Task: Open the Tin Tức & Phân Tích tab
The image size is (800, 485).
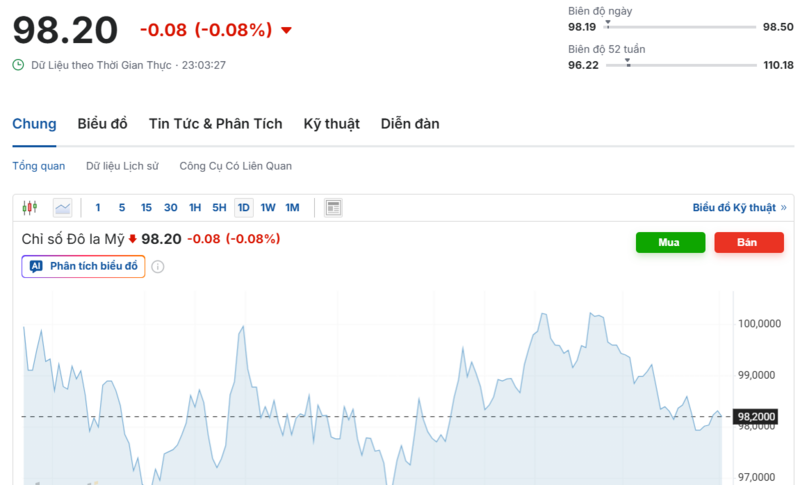Action: 215,124
